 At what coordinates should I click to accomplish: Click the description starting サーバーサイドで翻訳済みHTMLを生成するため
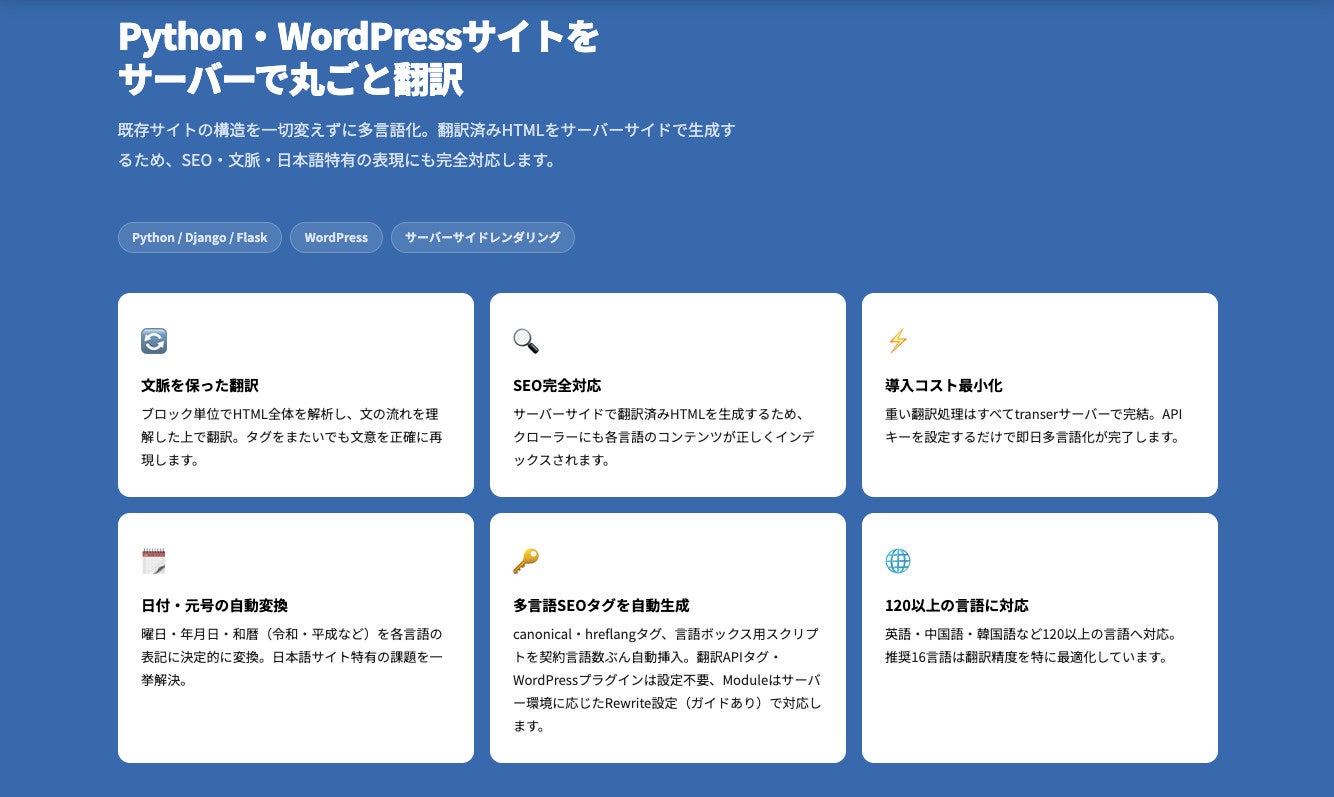tap(663, 437)
